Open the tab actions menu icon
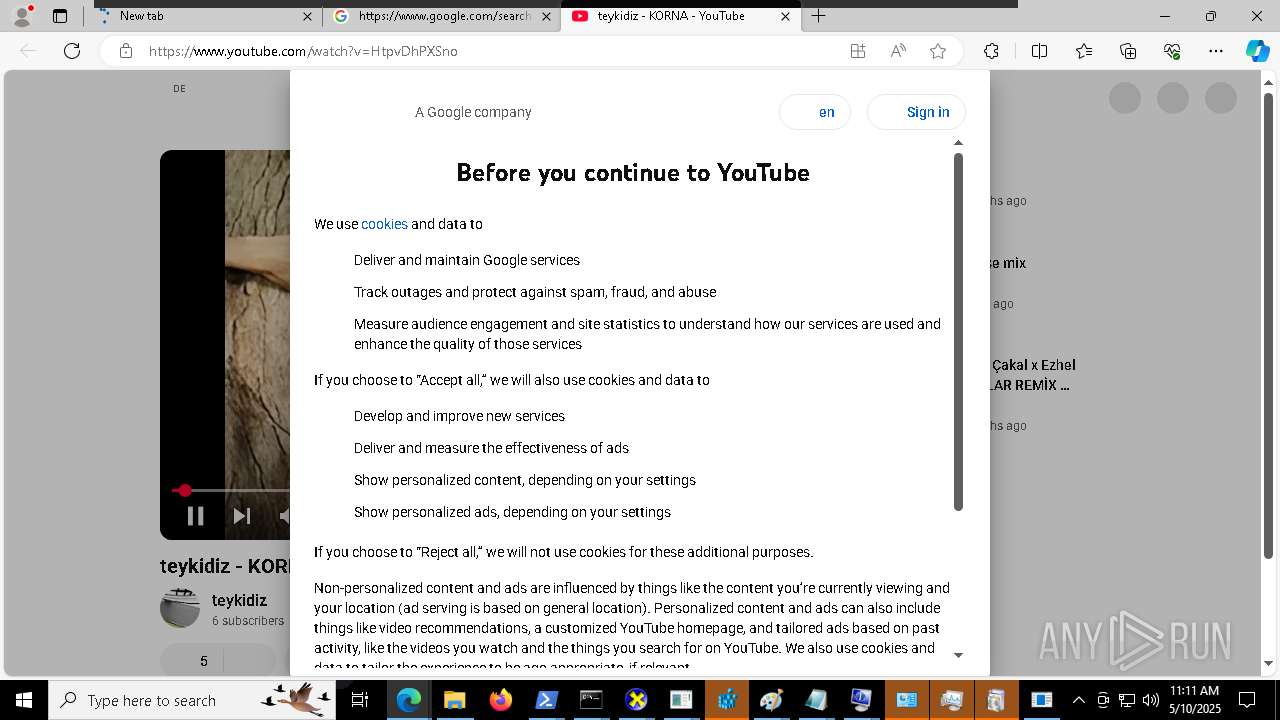Image resolution: width=1280 pixels, height=720 pixels. 60,16
